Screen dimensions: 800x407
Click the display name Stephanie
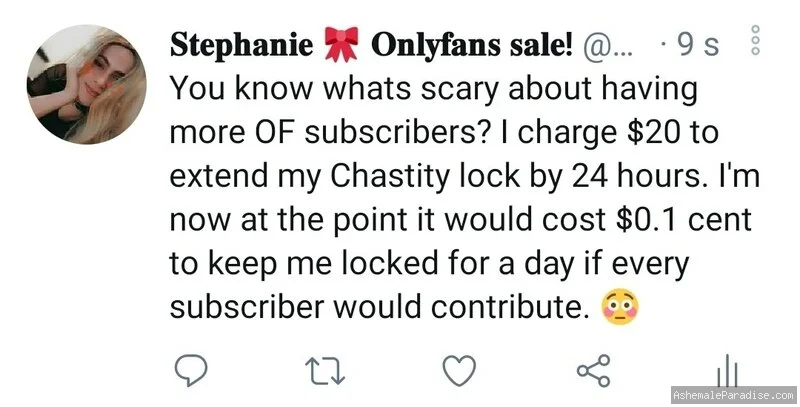click(x=241, y=44)
